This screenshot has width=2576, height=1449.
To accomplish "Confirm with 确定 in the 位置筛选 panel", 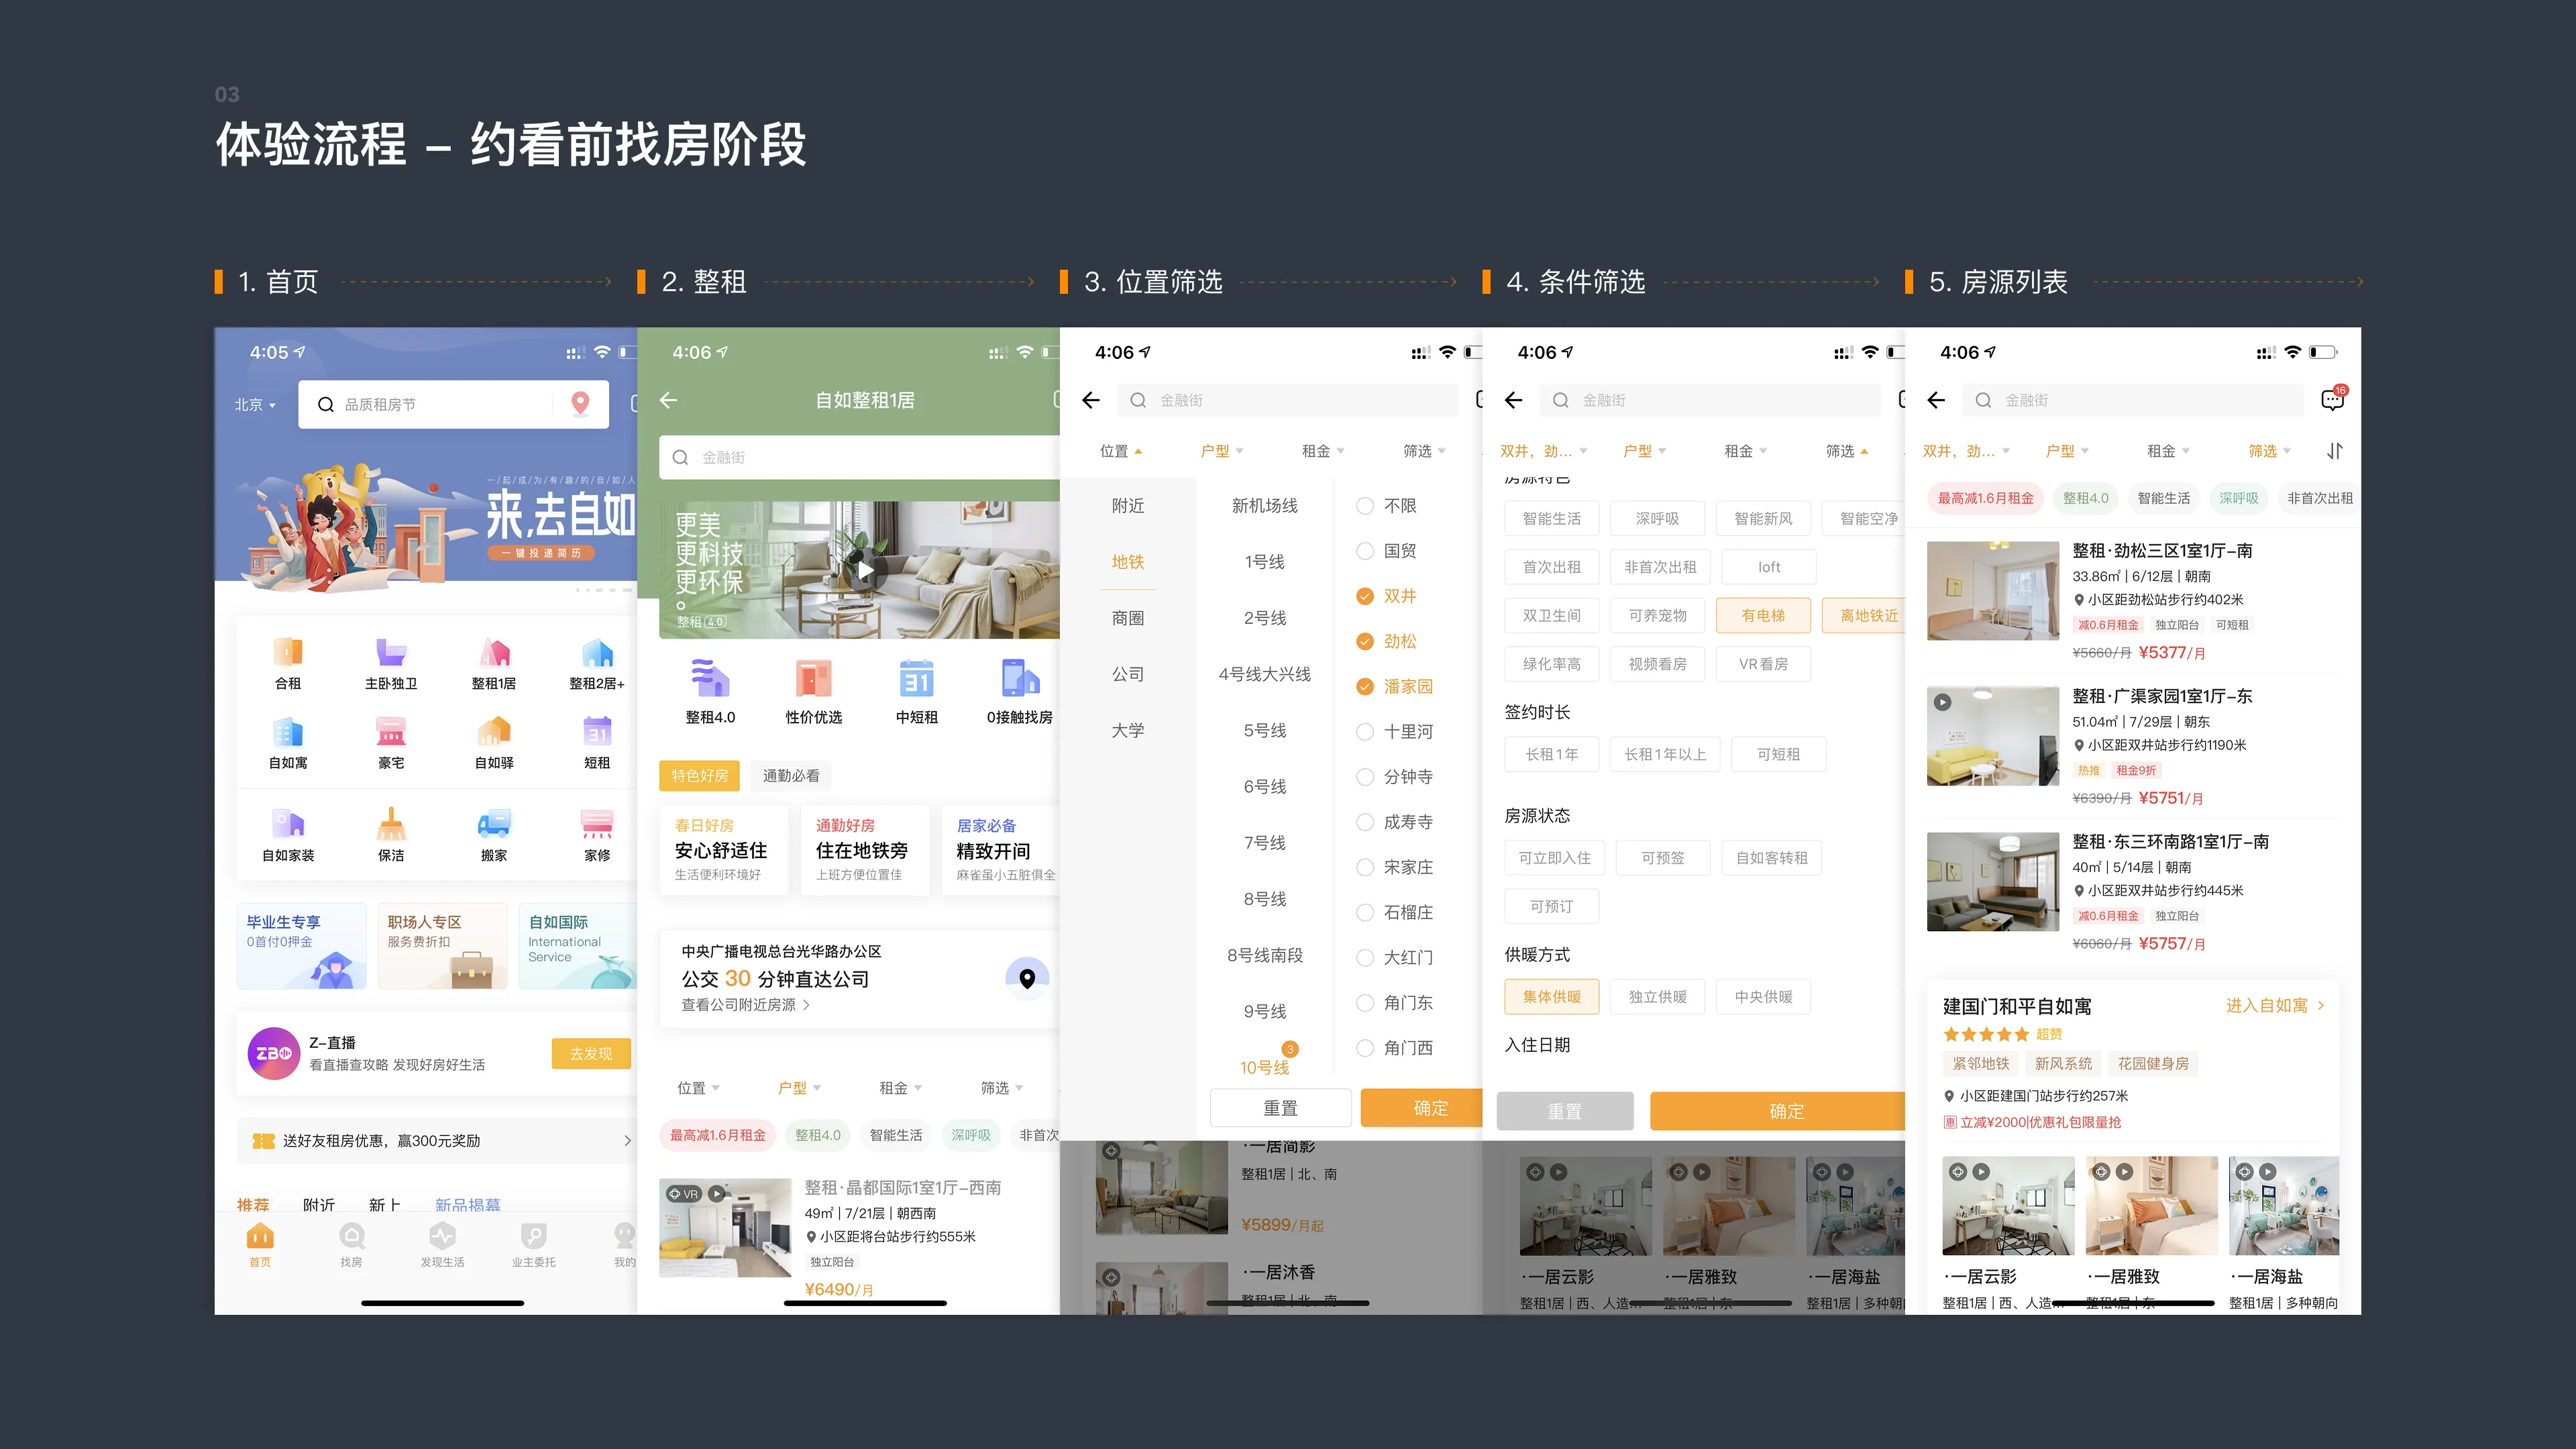I will coord(1422,1108).
